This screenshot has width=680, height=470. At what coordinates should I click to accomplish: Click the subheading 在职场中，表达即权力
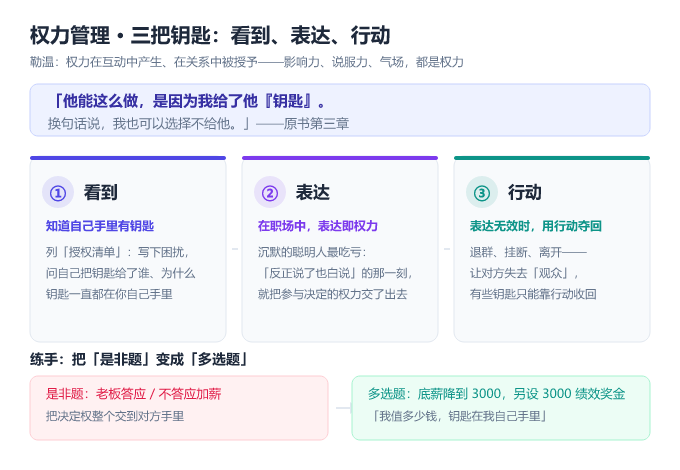point(317,226)
